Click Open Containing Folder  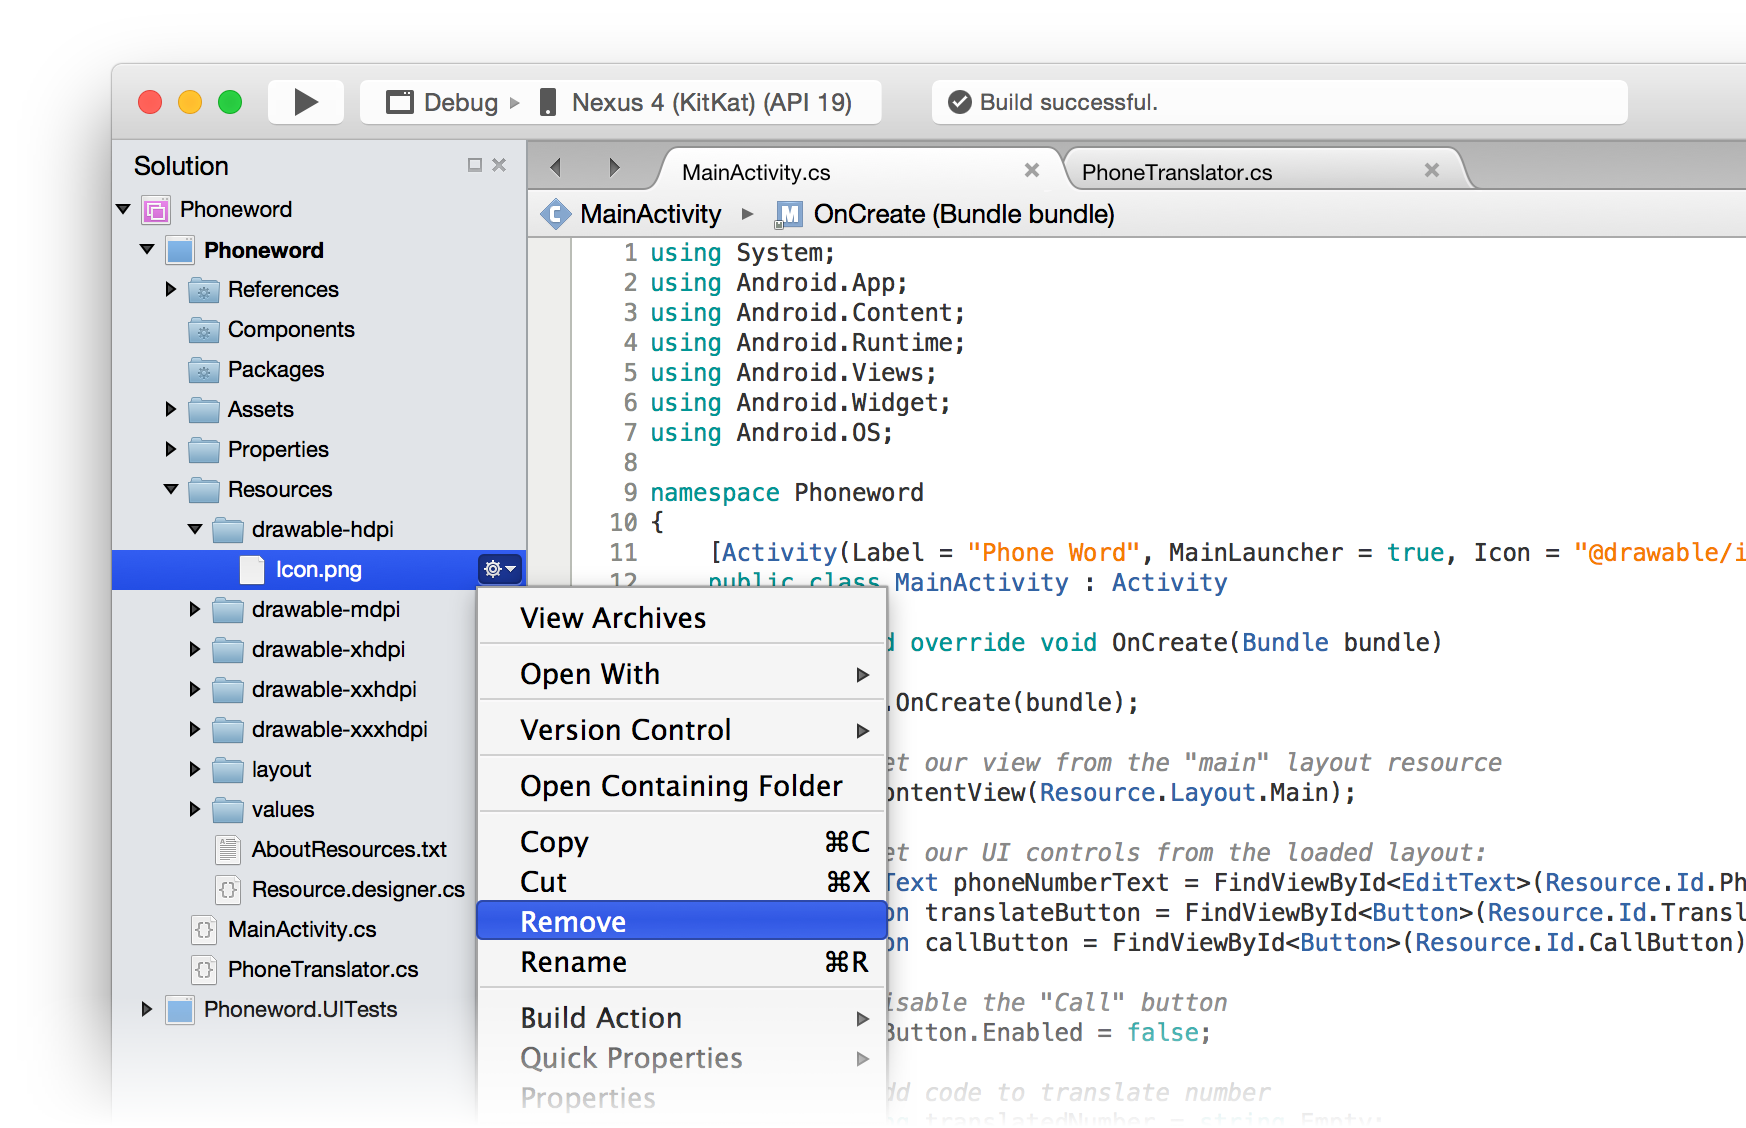[681, 786]
